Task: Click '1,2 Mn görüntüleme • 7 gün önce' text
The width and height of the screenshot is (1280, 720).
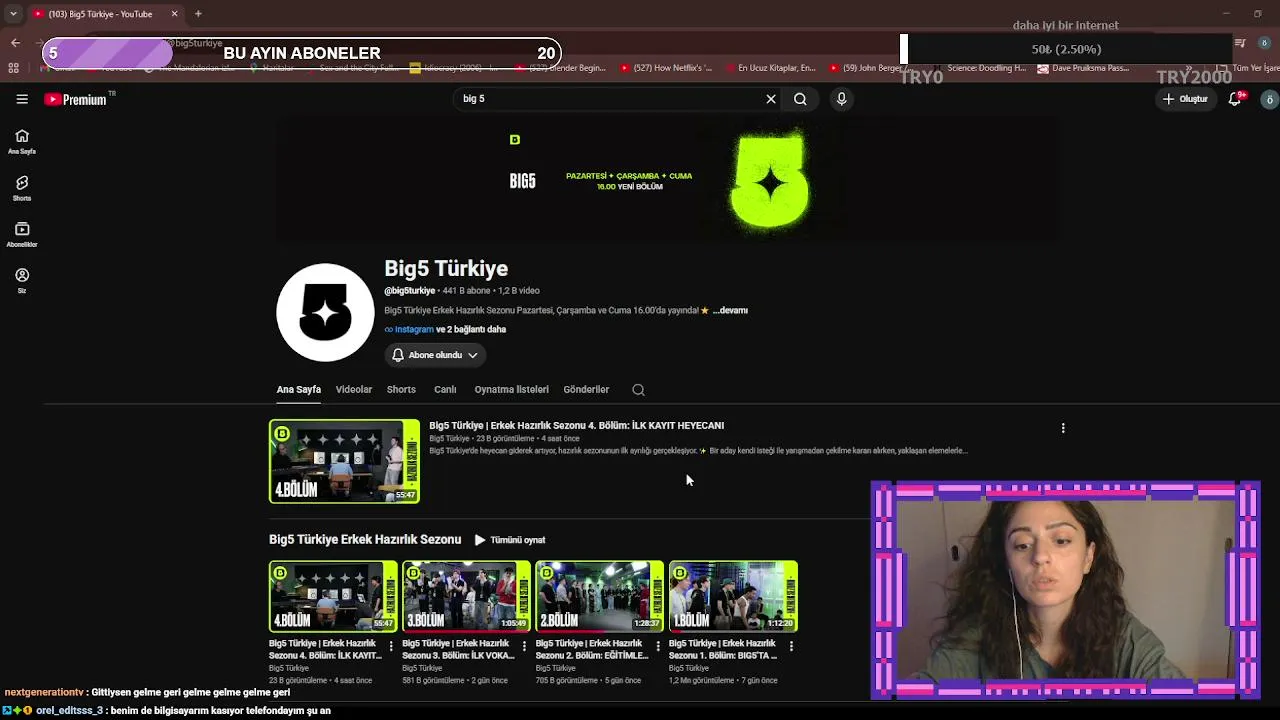Action: point(723,681)
